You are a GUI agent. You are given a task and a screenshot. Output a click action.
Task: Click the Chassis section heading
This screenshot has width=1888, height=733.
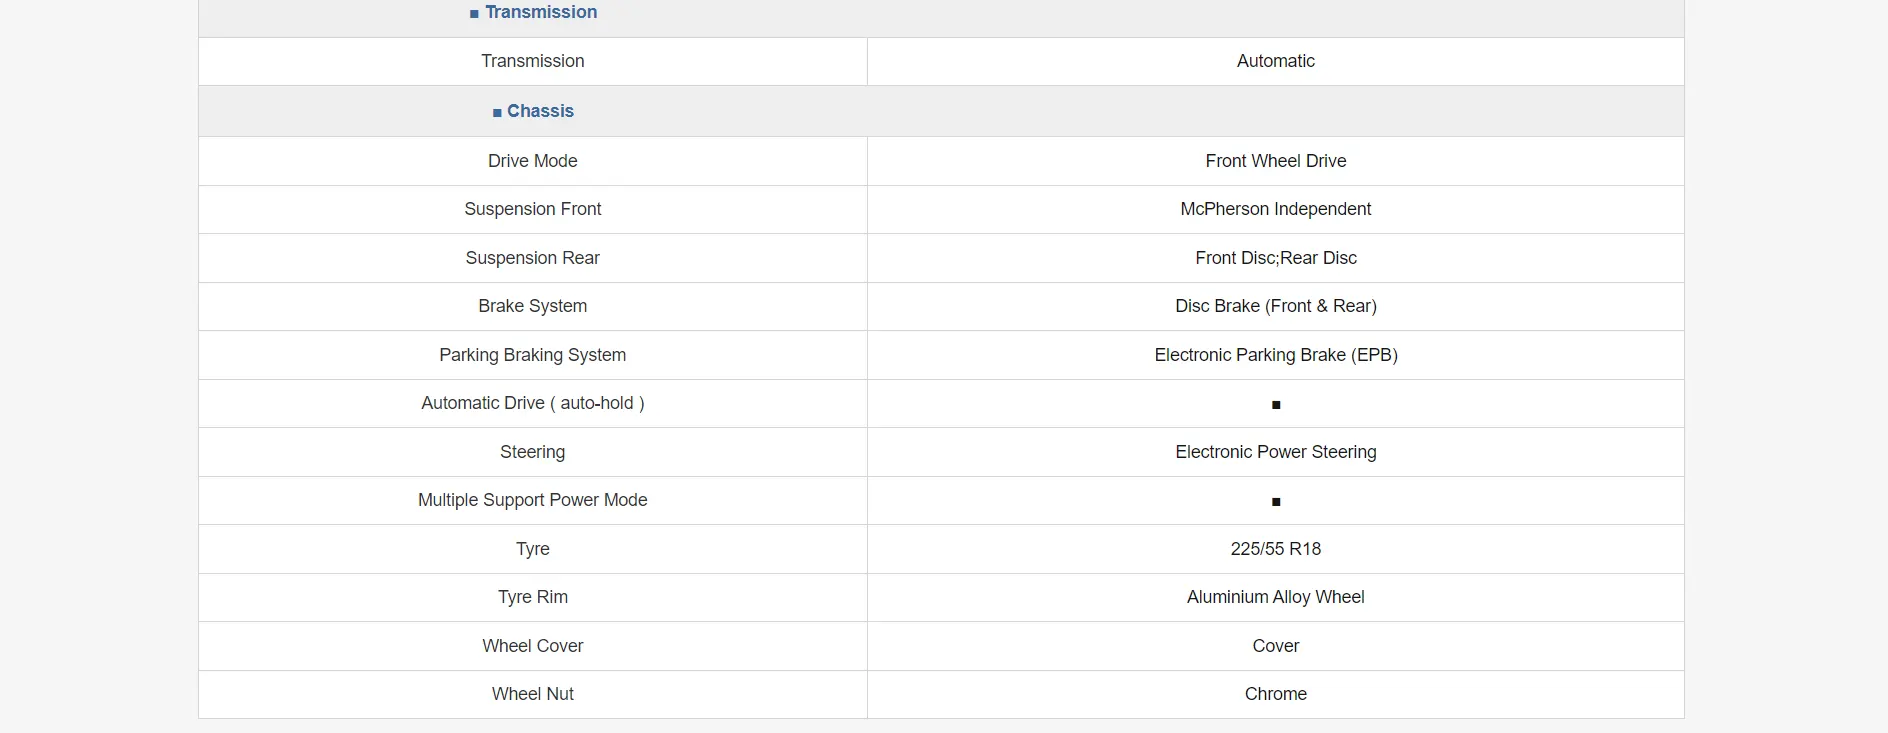(540, 111)
